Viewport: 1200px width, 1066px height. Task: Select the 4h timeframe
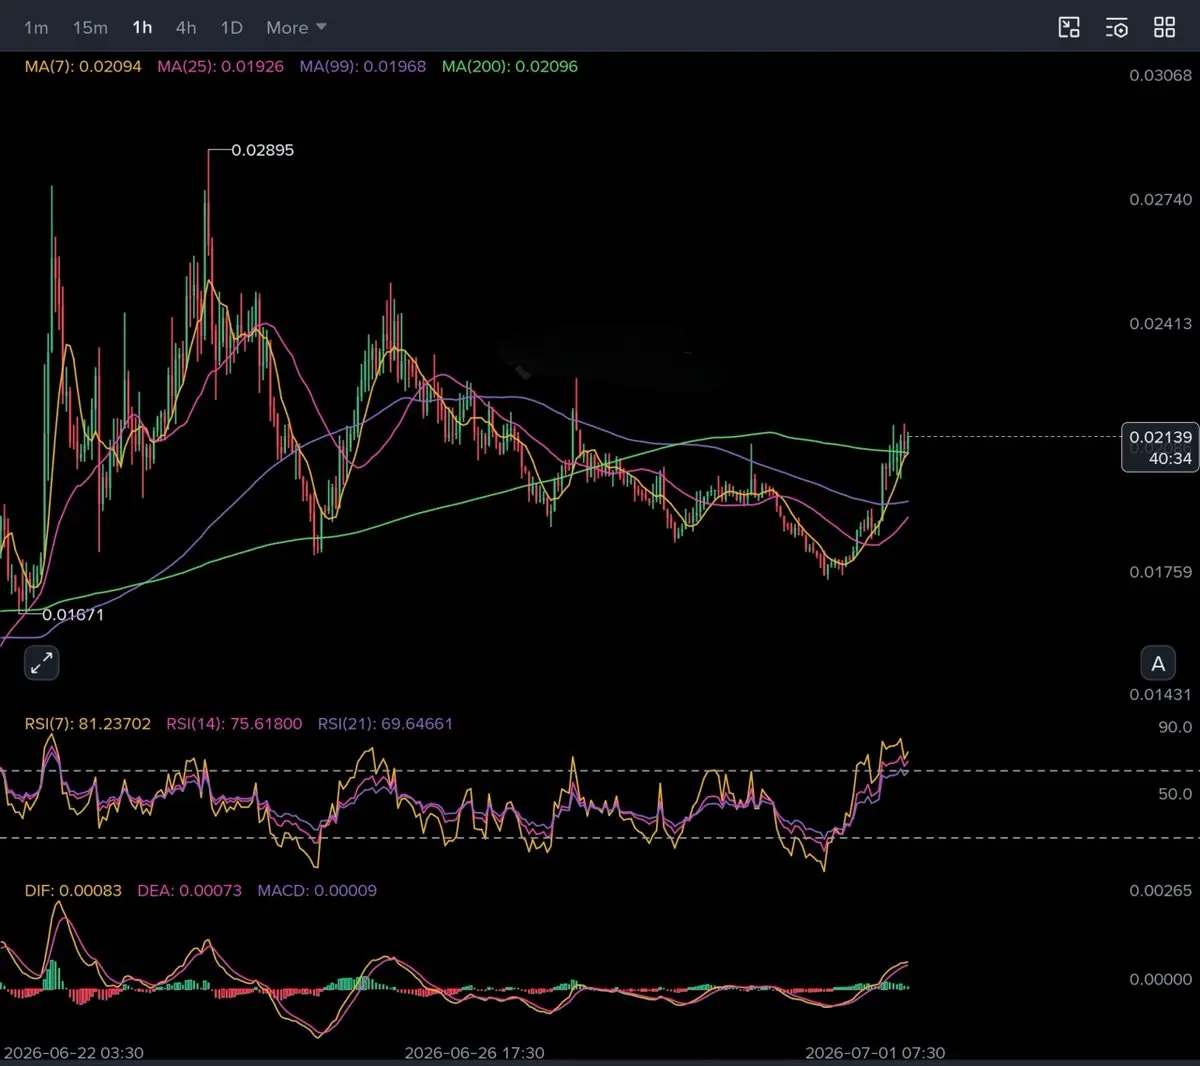186,28
